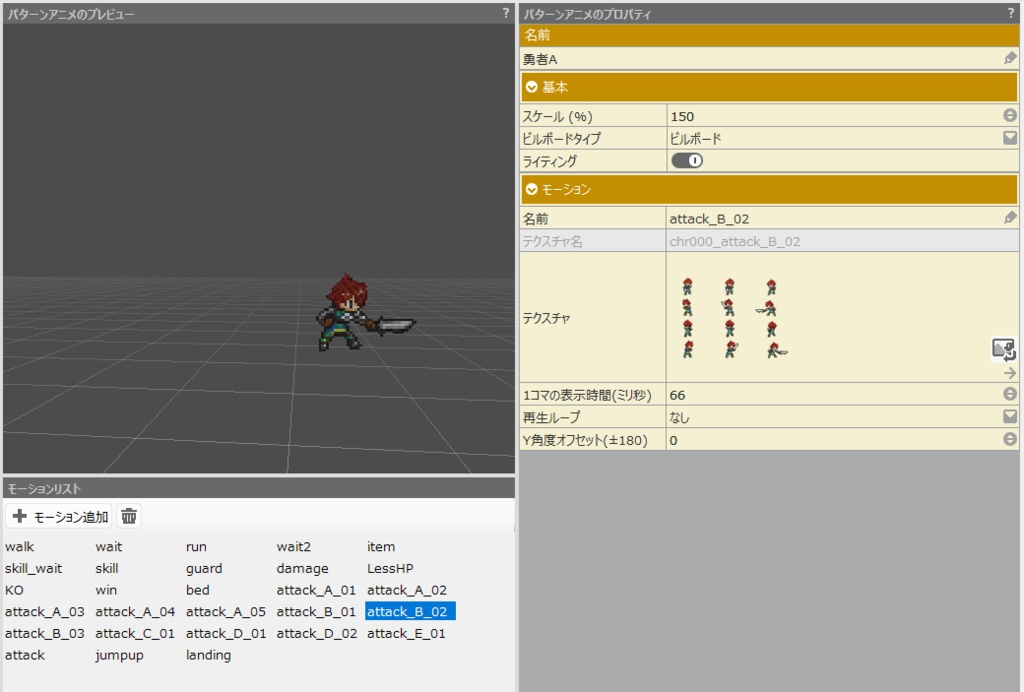Viewport: 1024px width, 692px height.
Task: Select the run motion
Action: point(196,546)
